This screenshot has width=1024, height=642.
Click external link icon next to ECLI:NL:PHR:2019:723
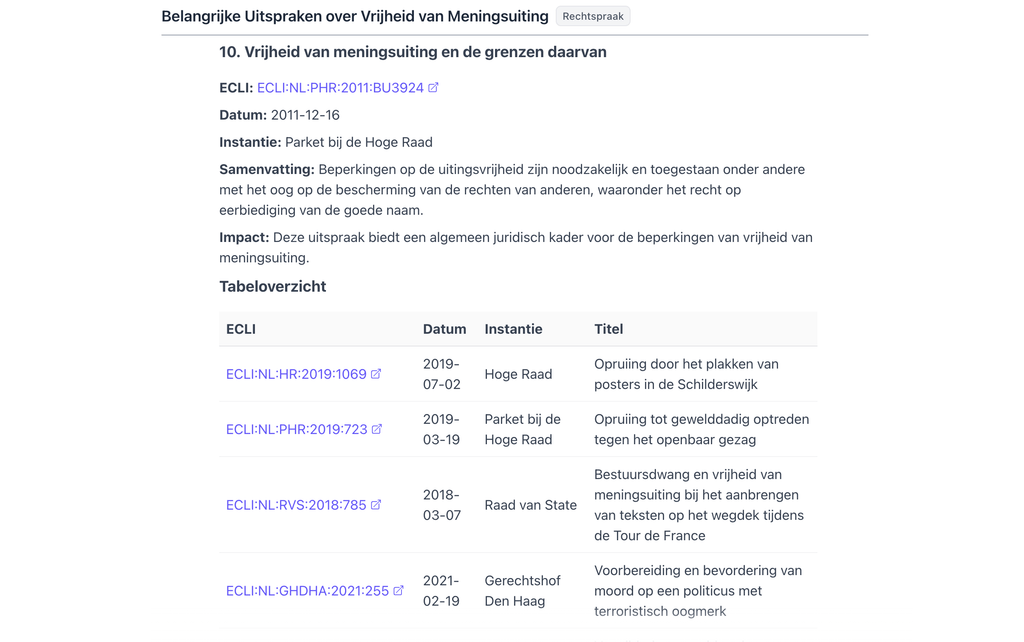[x=377, y=429]
